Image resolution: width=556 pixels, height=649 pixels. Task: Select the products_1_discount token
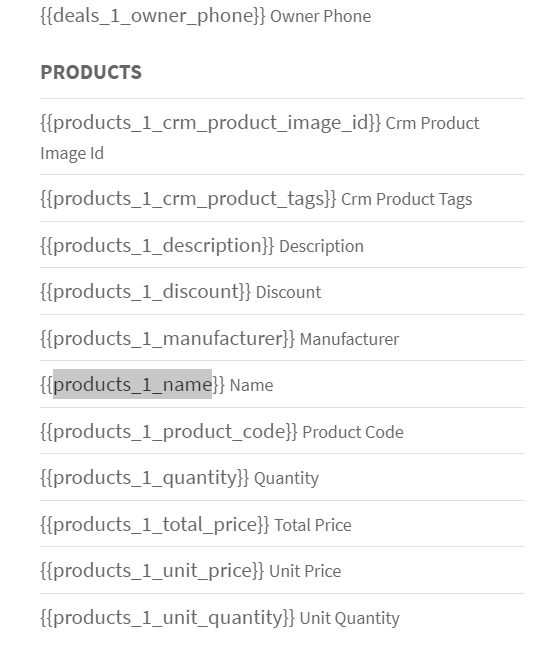point(145,292)
